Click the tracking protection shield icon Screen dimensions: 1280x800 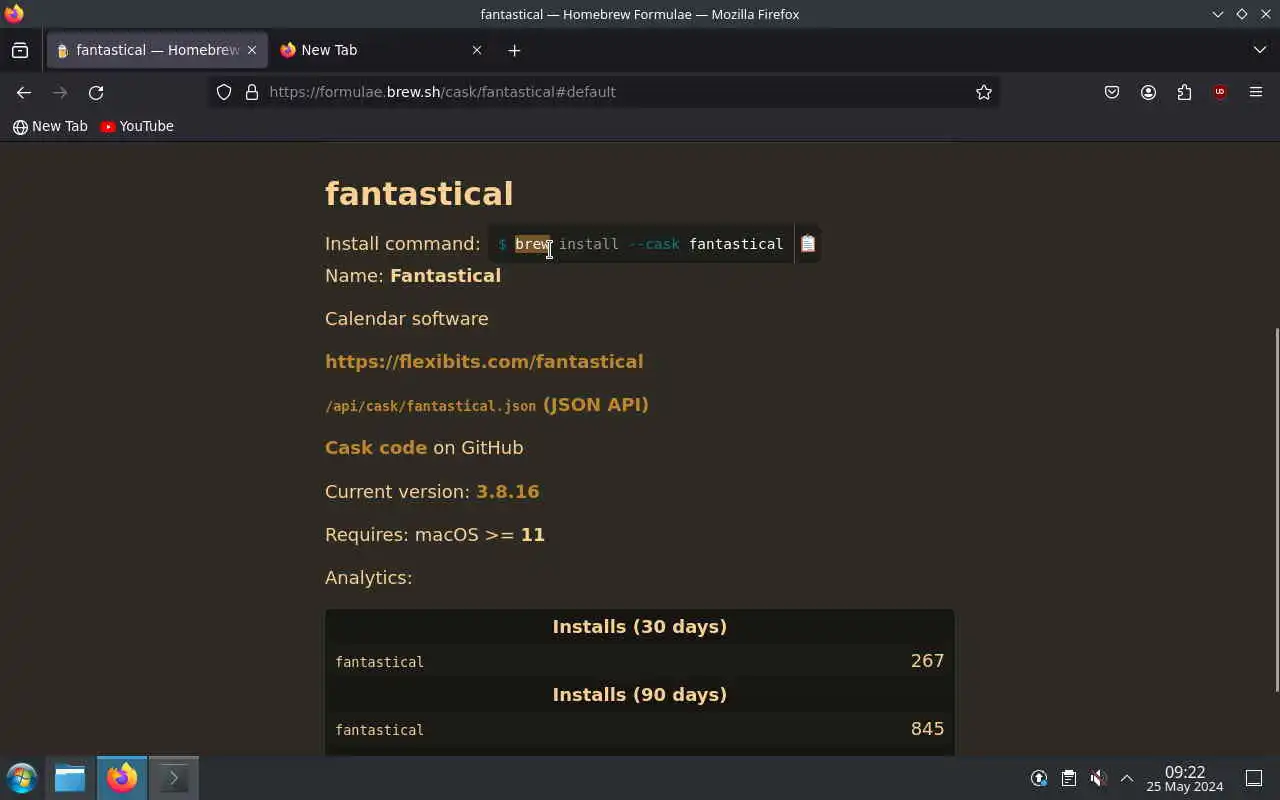pos(224,92)
